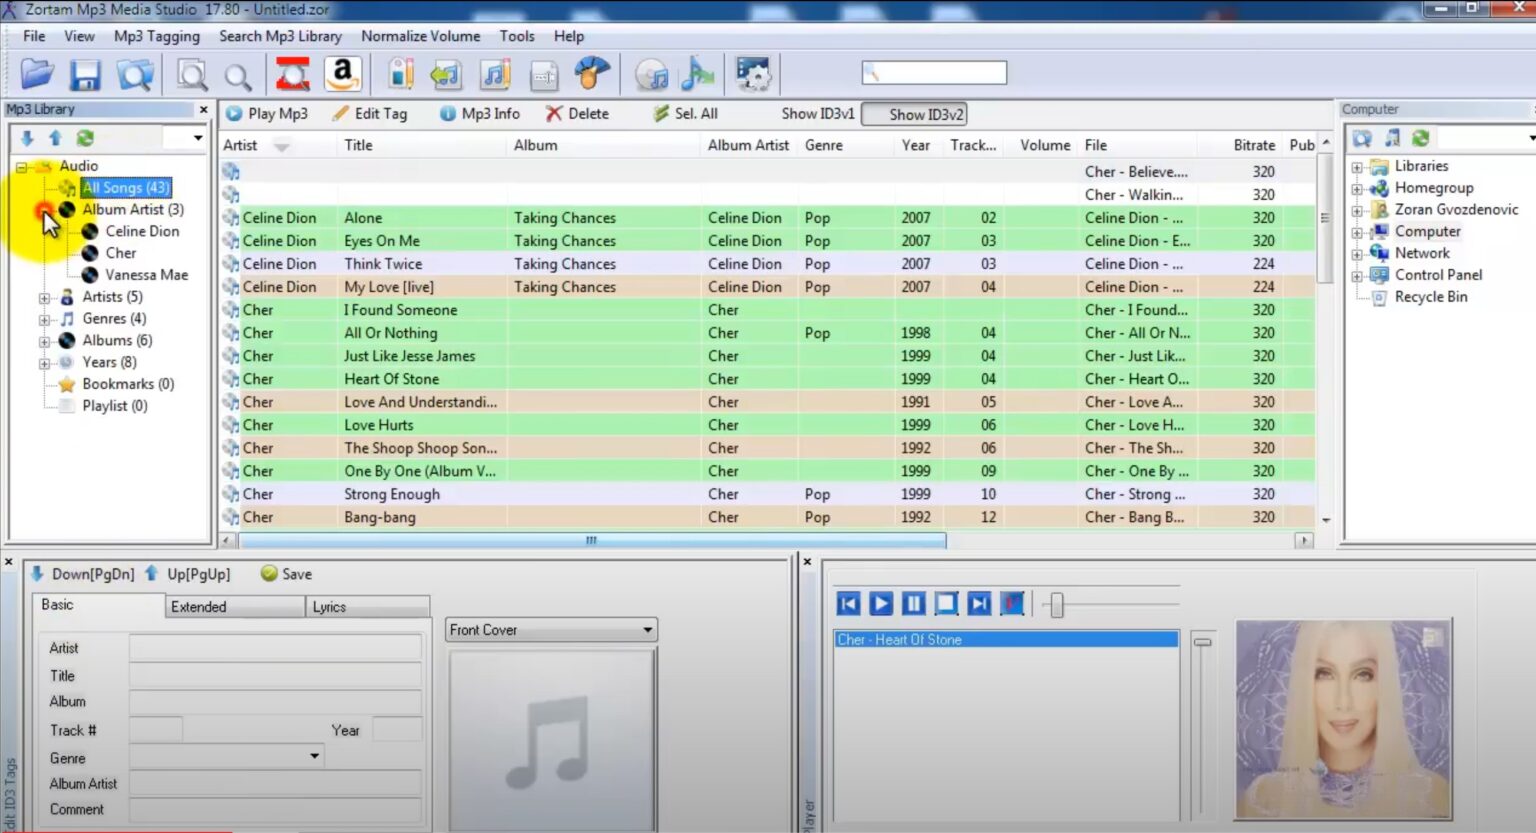The image size is (1536, 833).
Task: Click the Mp3 Info button
Action: (480, 114)
